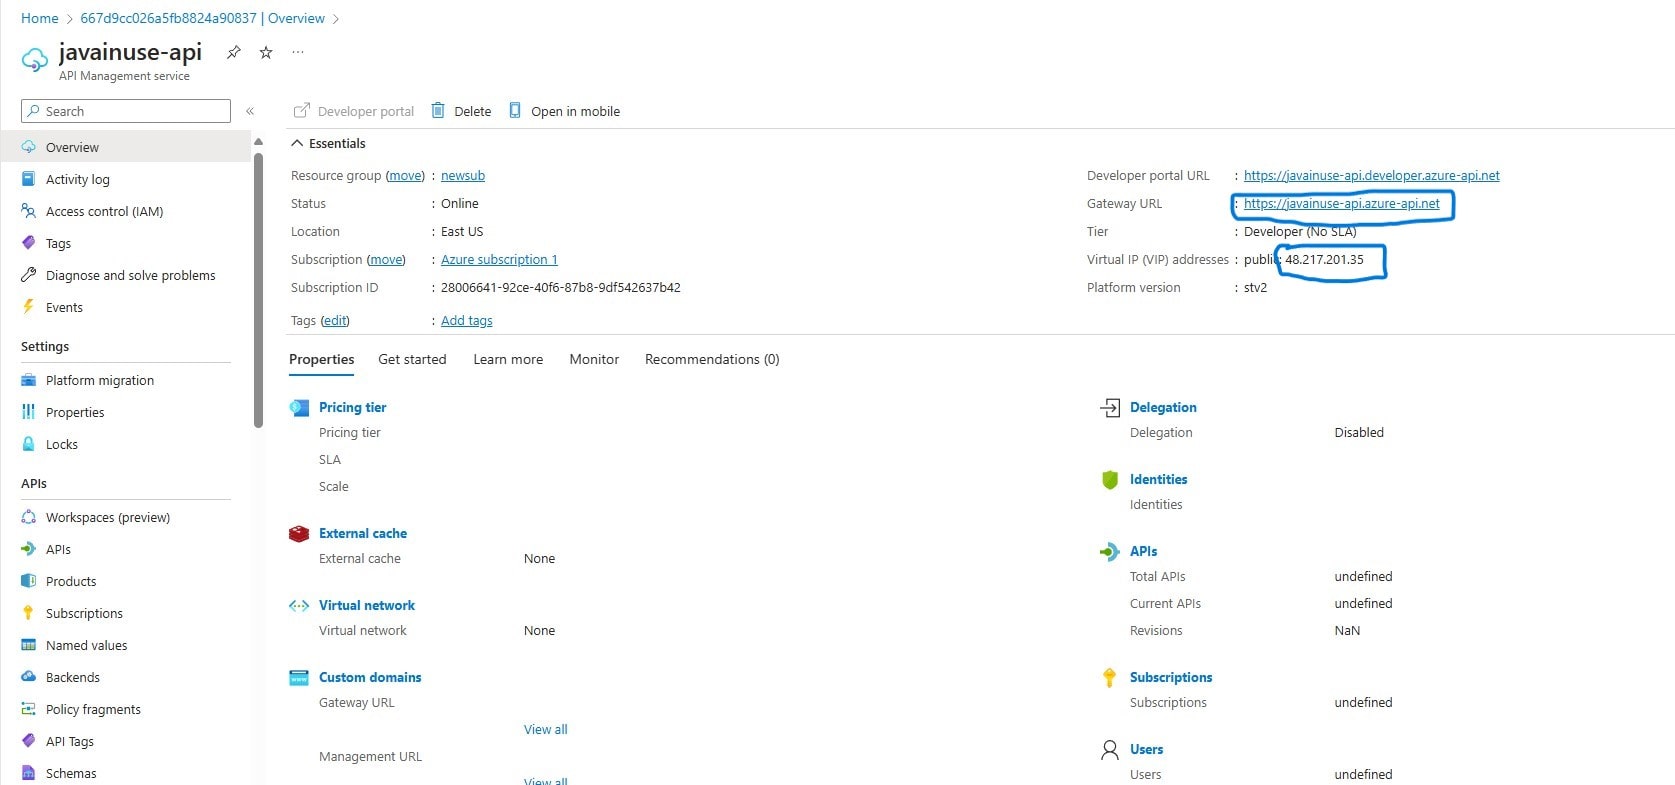Click the Policy fragments icon
This screenshot has height=785, width=1675.
coord(29,709)
